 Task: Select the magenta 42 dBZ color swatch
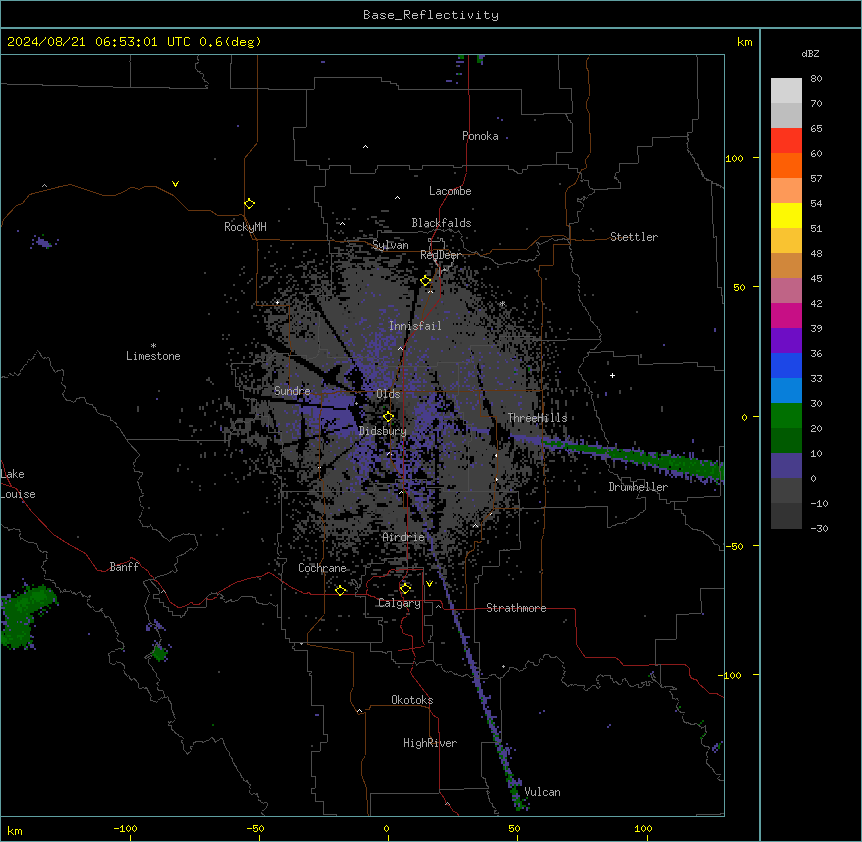[786, 315]
